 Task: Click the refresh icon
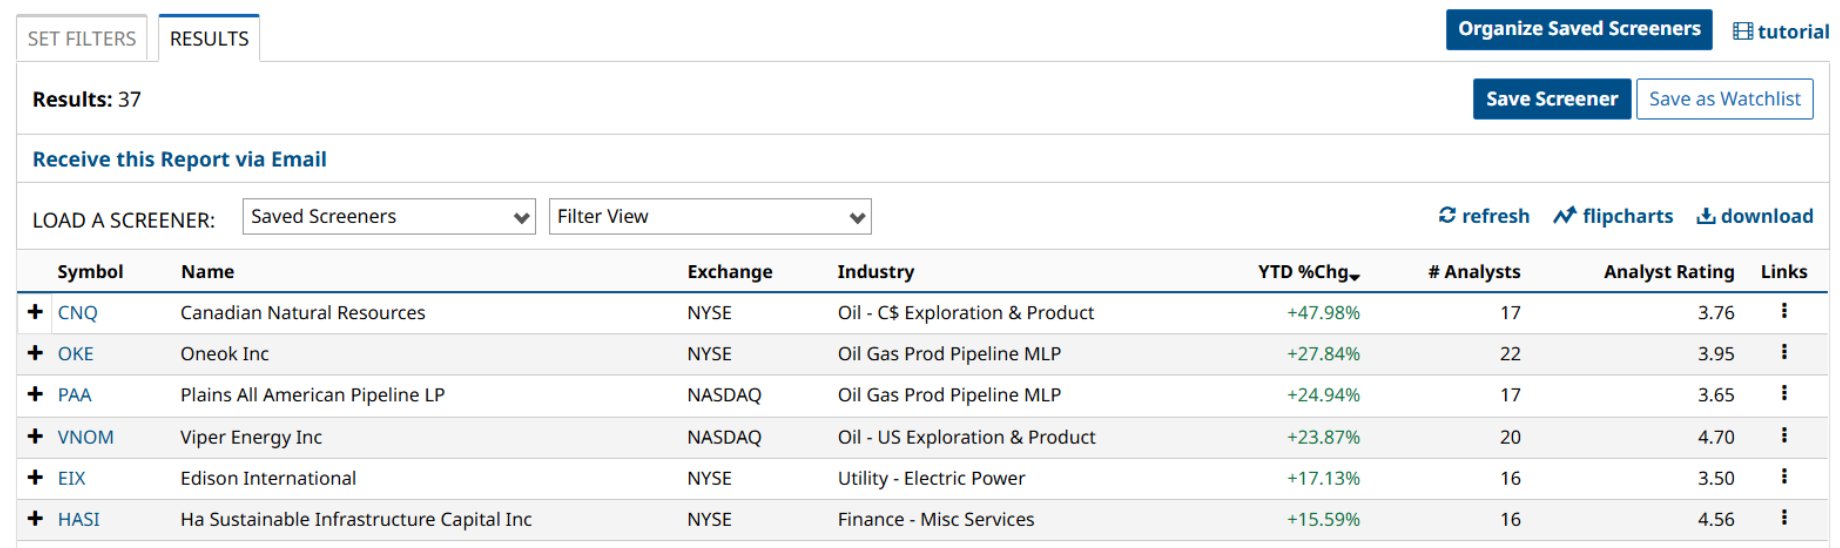pos(1447,215)
